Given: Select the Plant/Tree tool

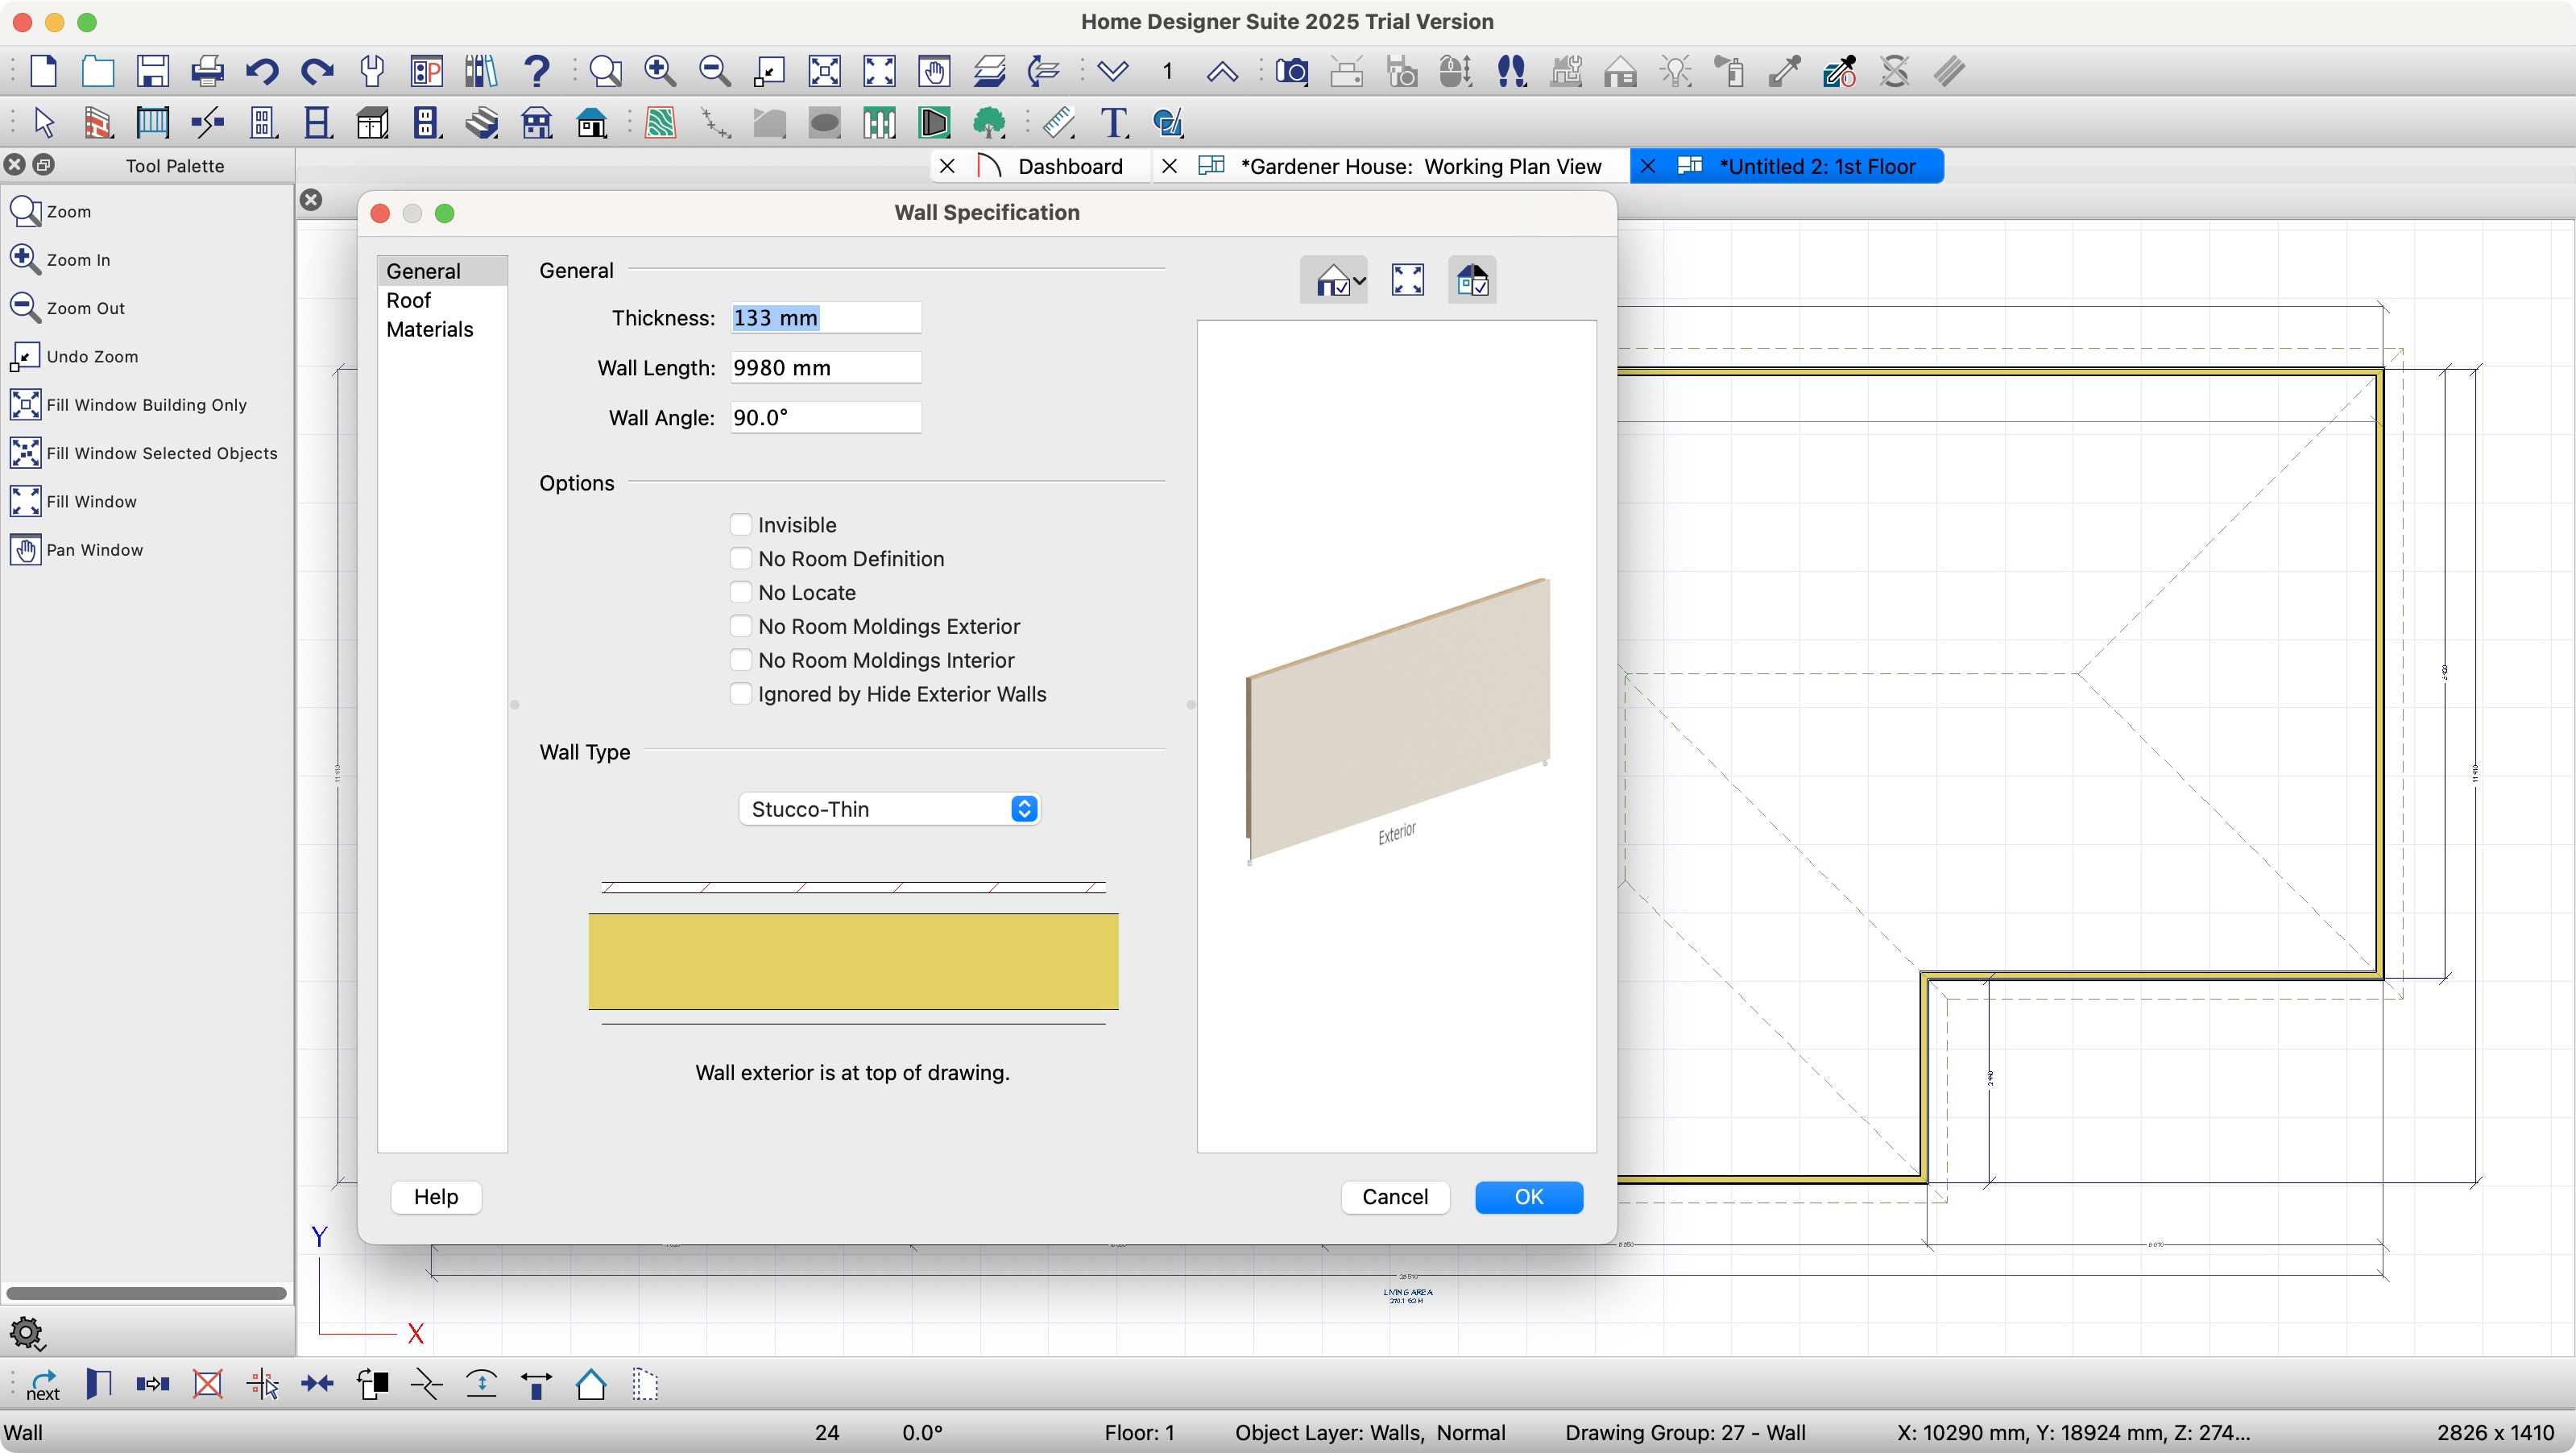Looking at the screenshot, I should (989, 122).
